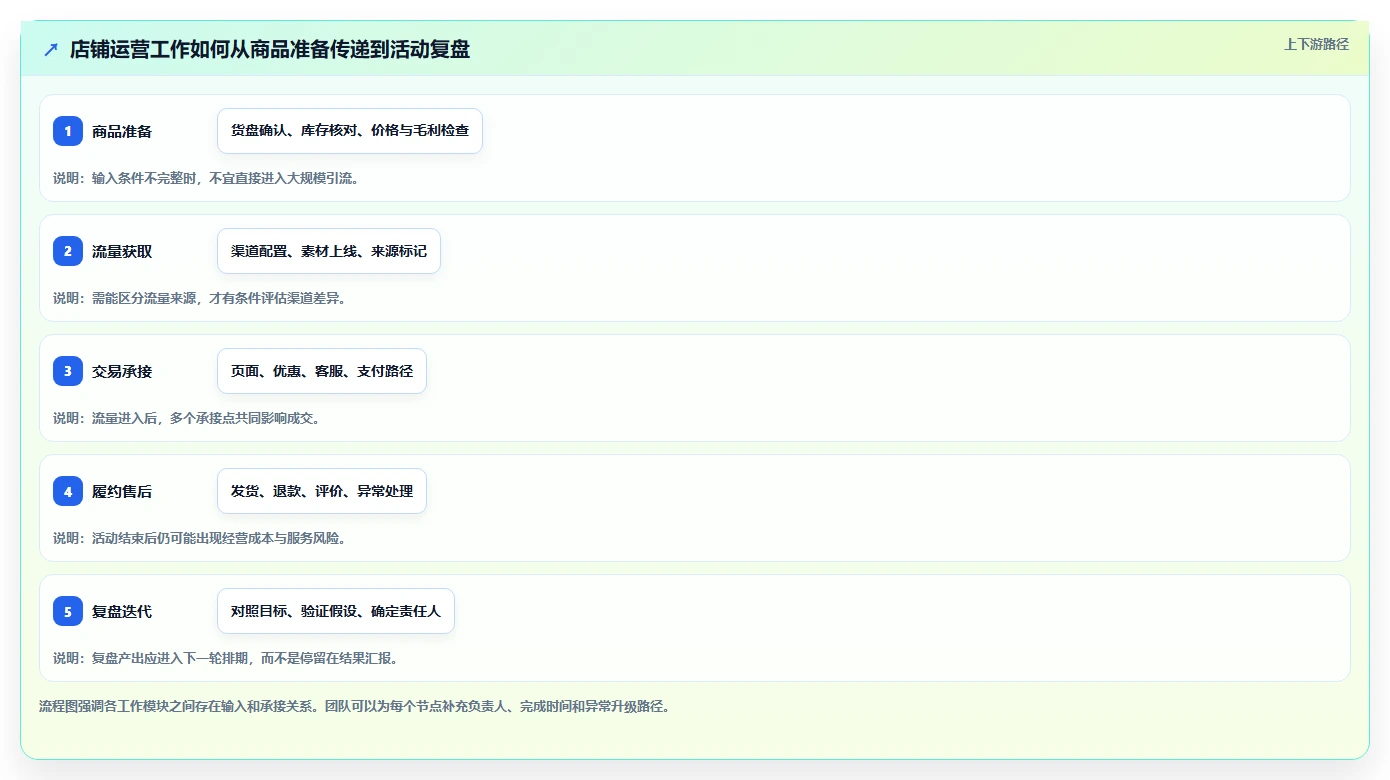Click the step 2 number badge
Image resolution: width=1390 pixels, height=780 pixels.
68,251
